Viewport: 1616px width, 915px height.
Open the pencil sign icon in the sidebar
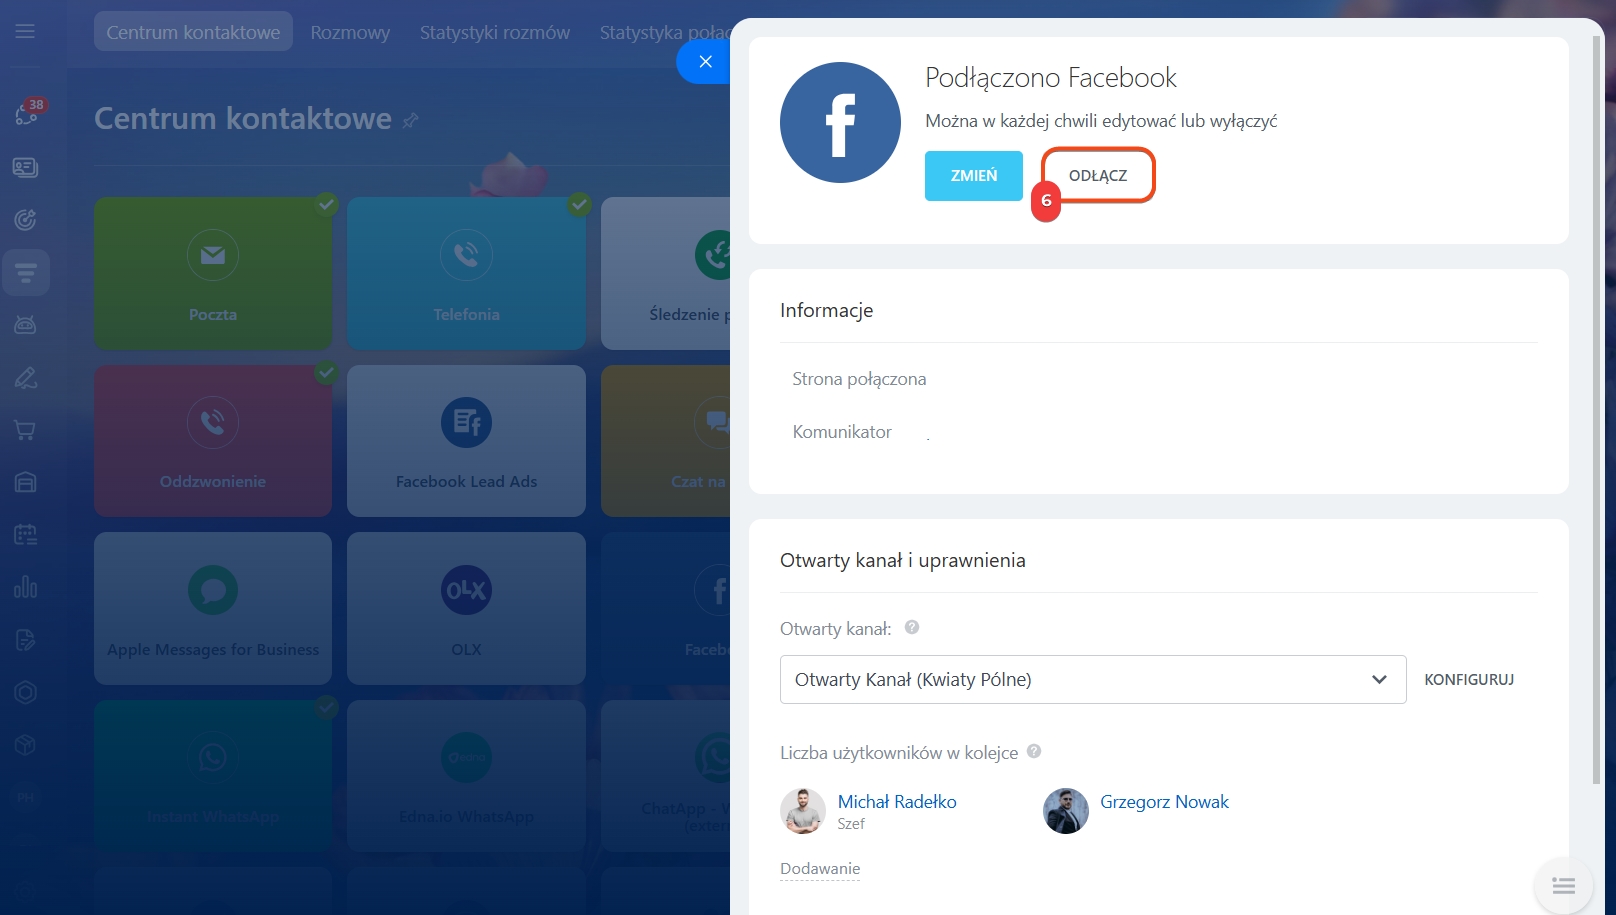tap(25, 378)
